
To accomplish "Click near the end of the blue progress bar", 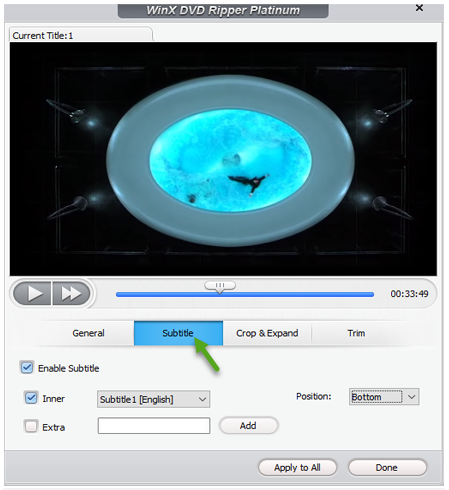I will [x=368, y=294].
